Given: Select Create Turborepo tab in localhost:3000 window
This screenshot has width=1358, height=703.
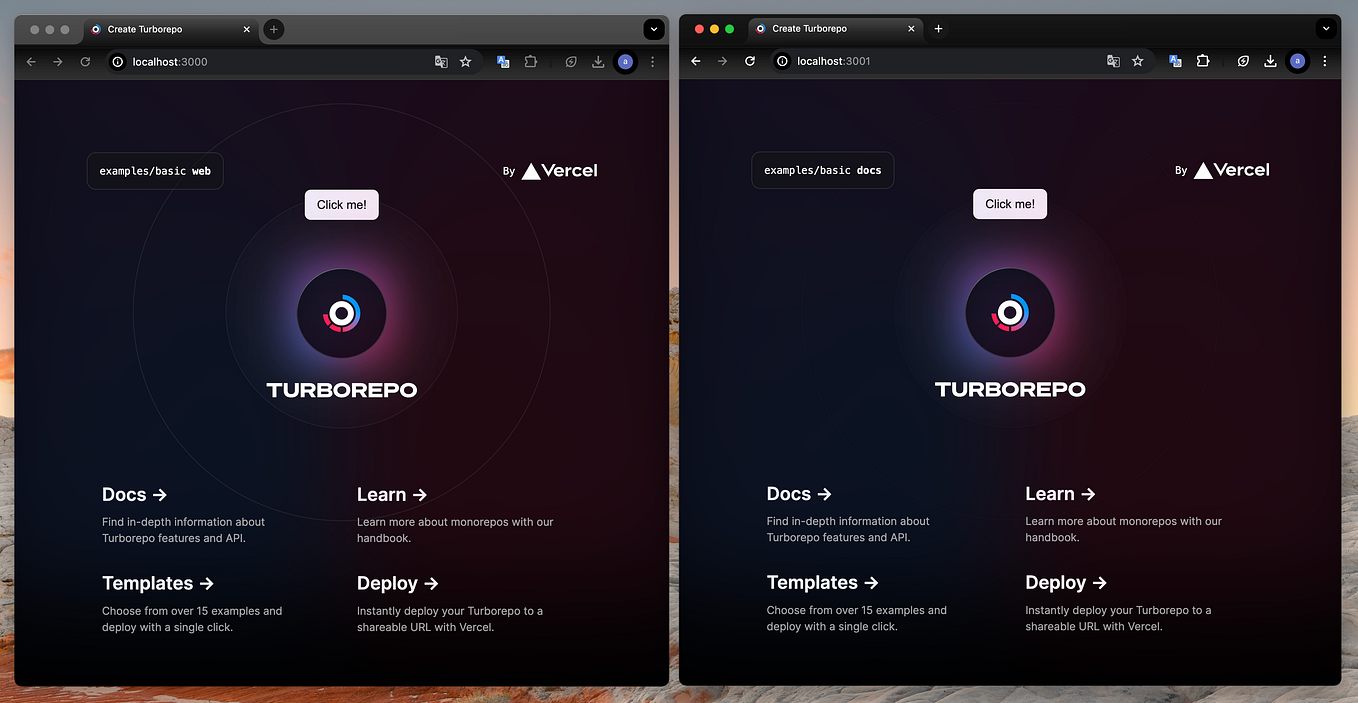Looking at the screenshot, I should [170, 30].
